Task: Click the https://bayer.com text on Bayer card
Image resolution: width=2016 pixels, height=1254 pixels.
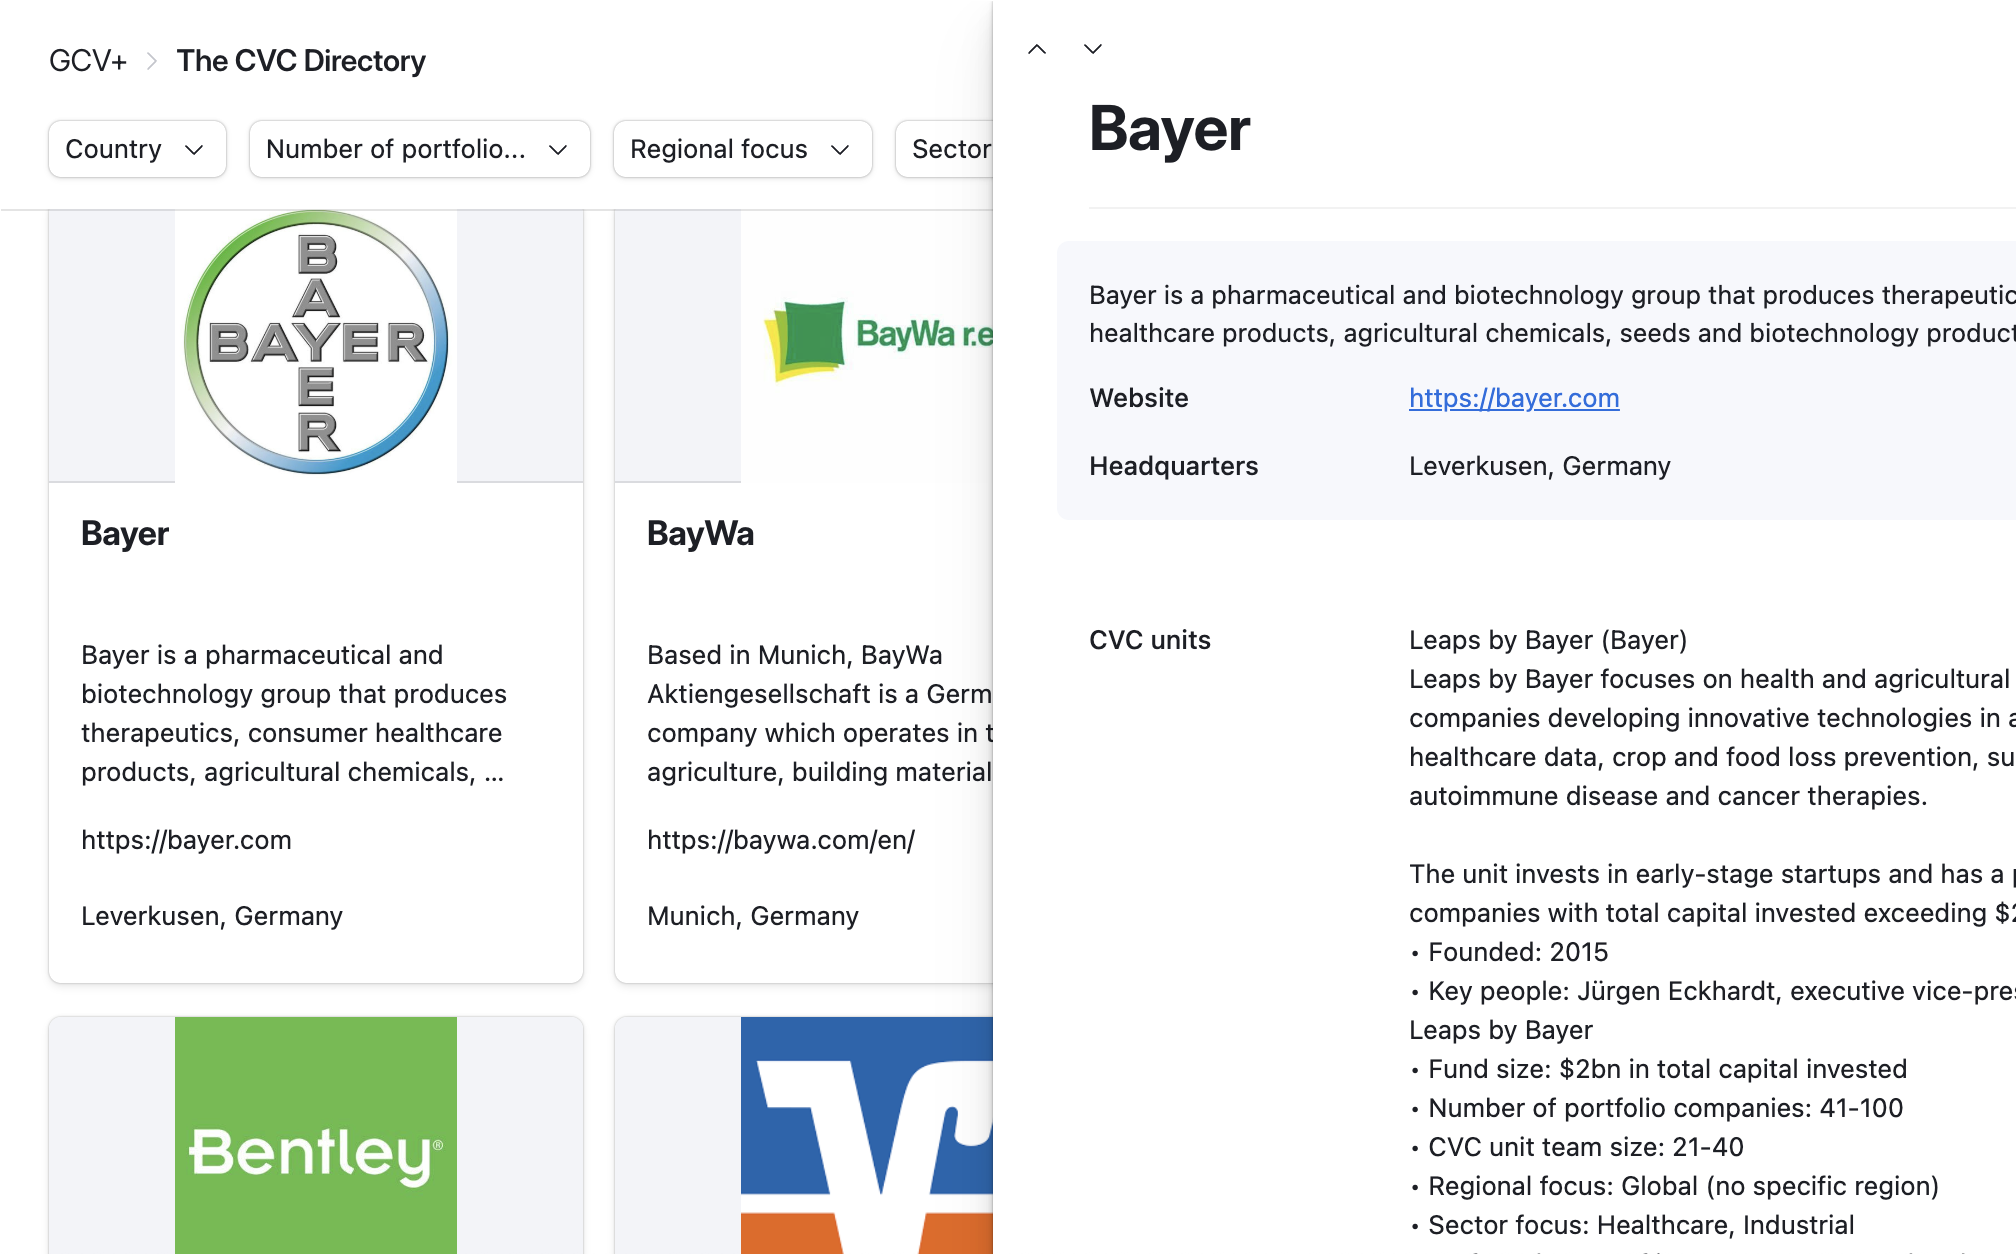Action: pyautogui.click(x=186, y=840)
